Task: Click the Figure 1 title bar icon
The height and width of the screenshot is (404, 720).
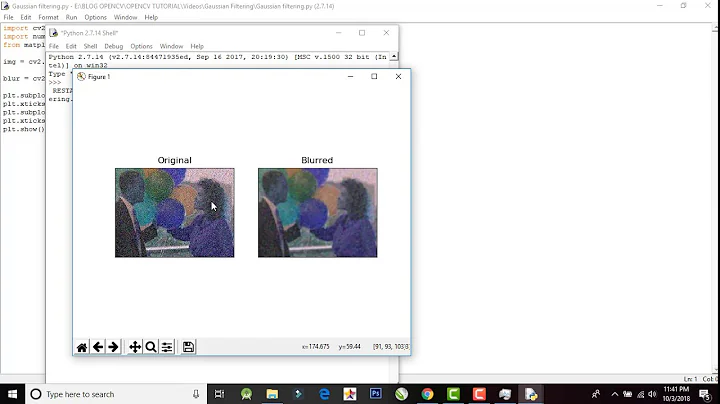Action: (x=81, y=77)
